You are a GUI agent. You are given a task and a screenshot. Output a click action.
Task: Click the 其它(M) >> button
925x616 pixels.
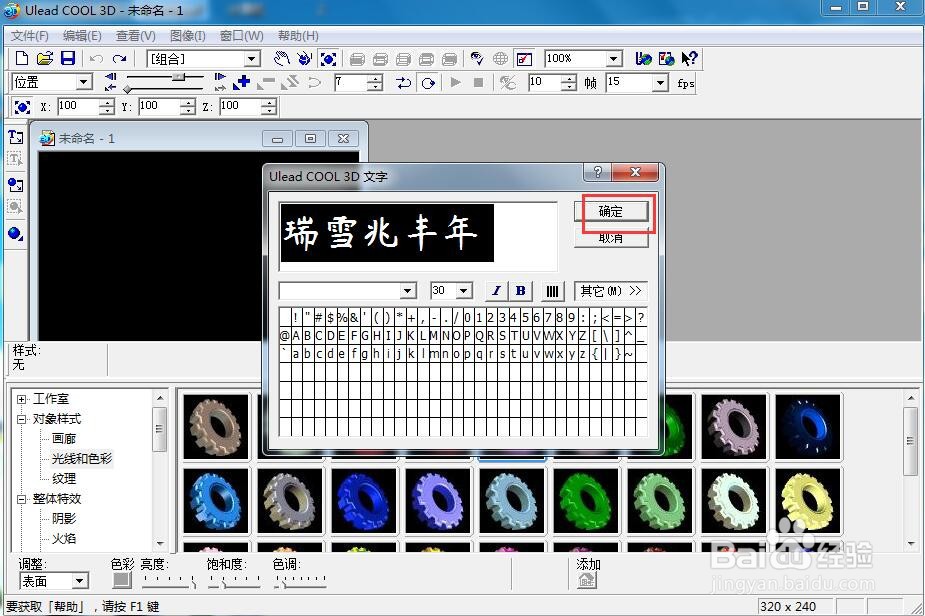tap(611, 291)
